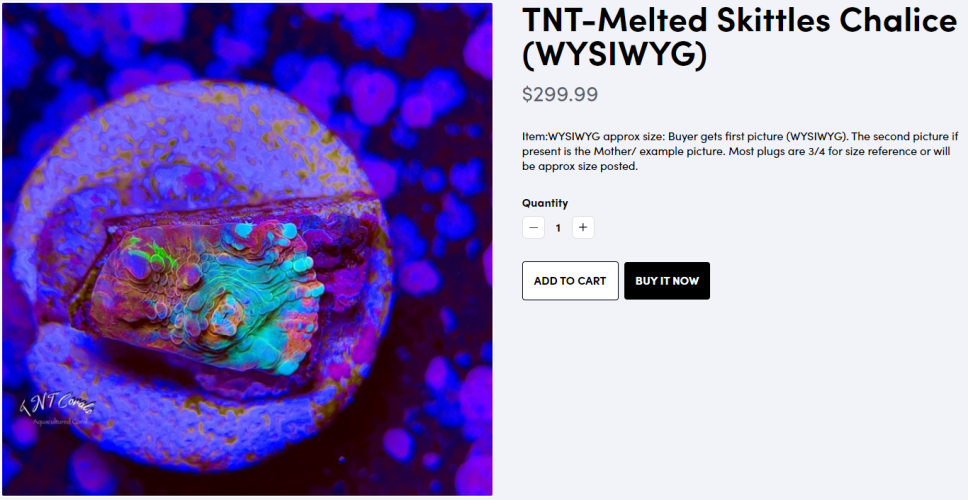The height and width of the screenshot is (500, 968).
Task: Open the Melted Skittles Chalice product photo
Action: tap(247, 249)
